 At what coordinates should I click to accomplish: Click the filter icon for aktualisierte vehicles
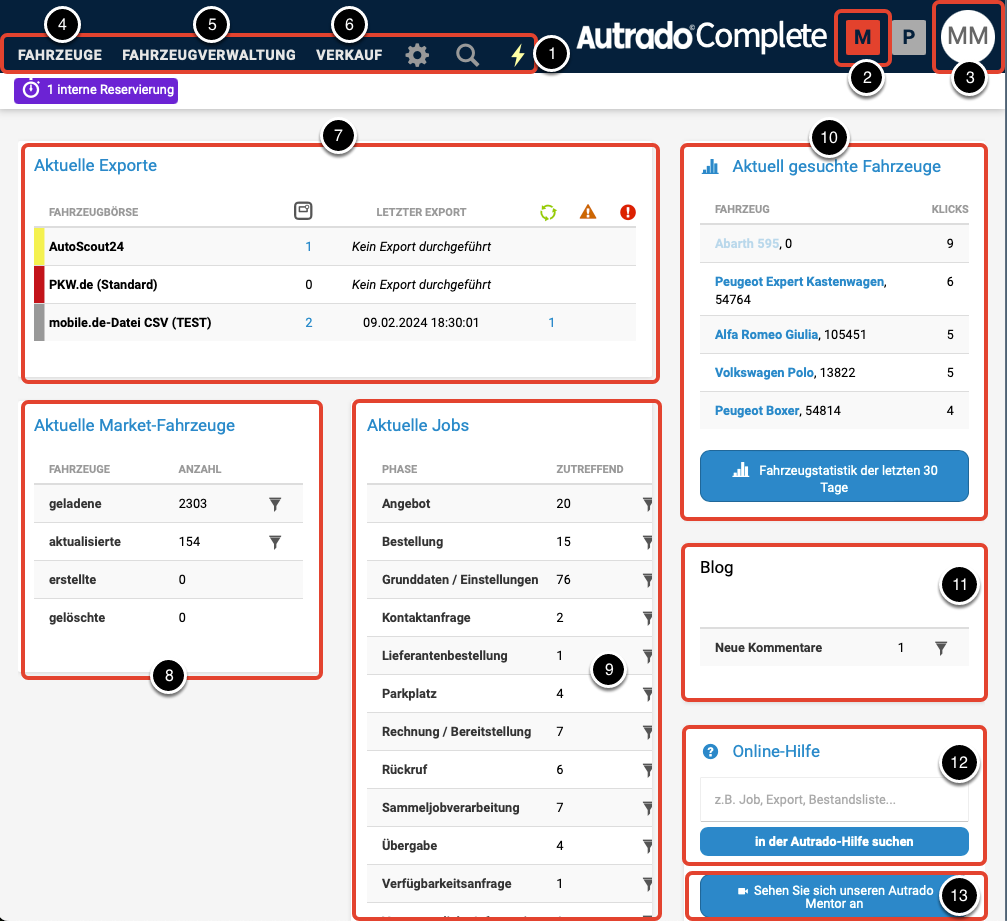tap(275, 542)
